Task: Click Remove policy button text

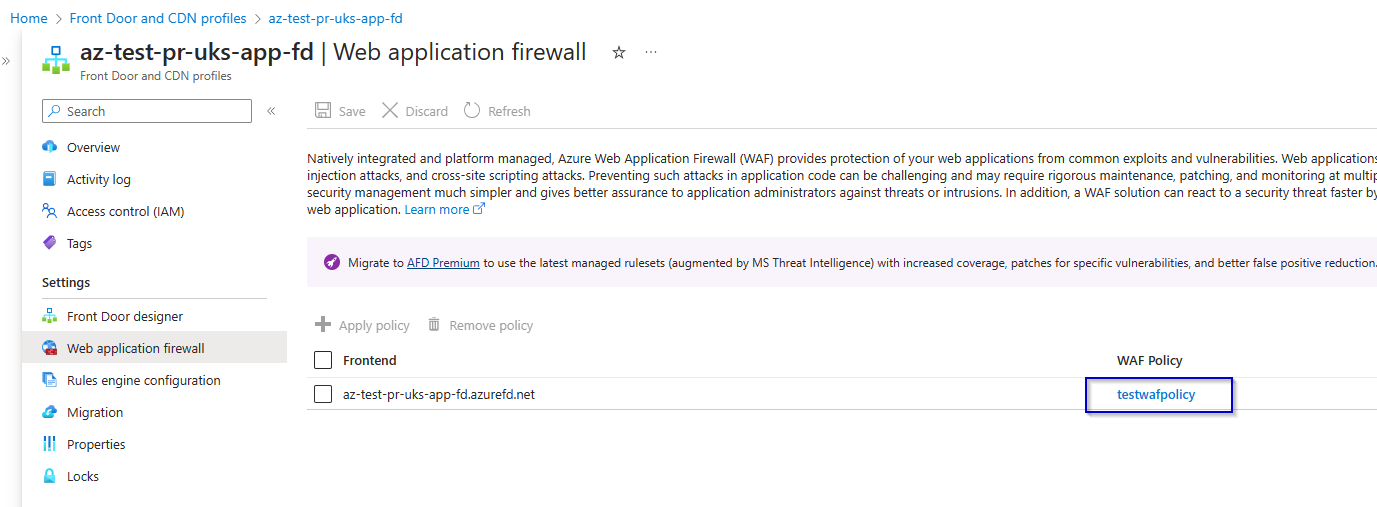Action: [x=491, y=325]
